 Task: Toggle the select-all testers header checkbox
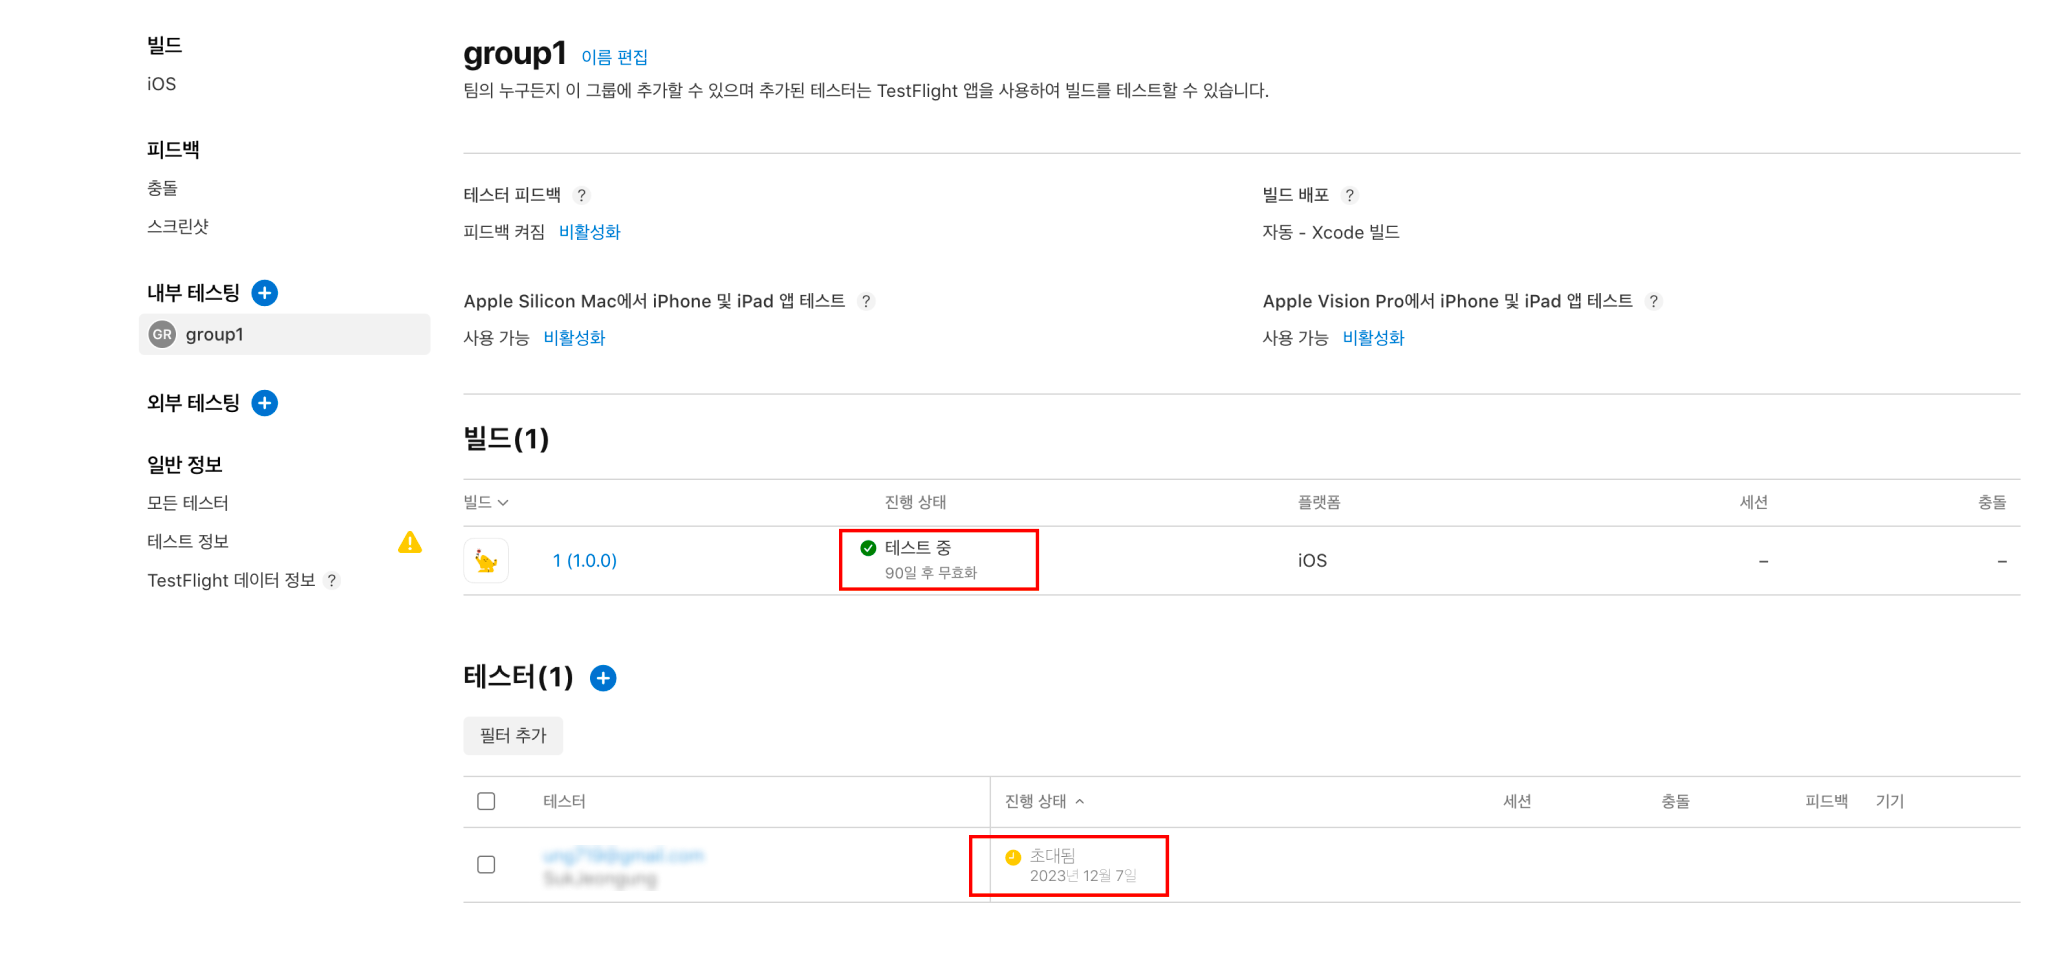[486, 801]
